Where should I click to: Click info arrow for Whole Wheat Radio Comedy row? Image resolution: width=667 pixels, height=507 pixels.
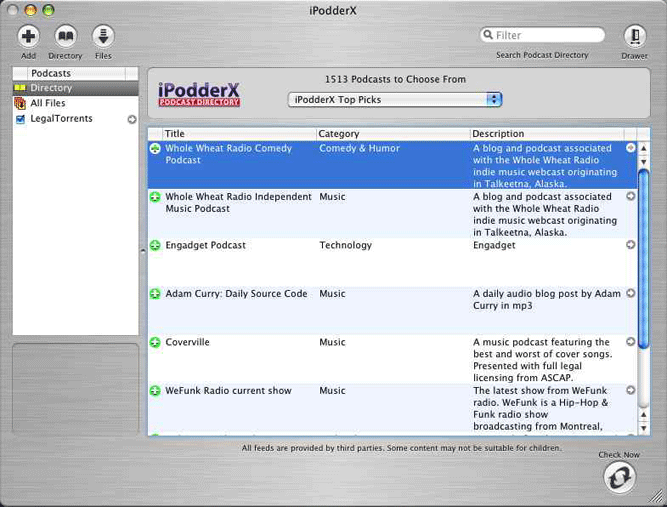click(x=631, y=148)
